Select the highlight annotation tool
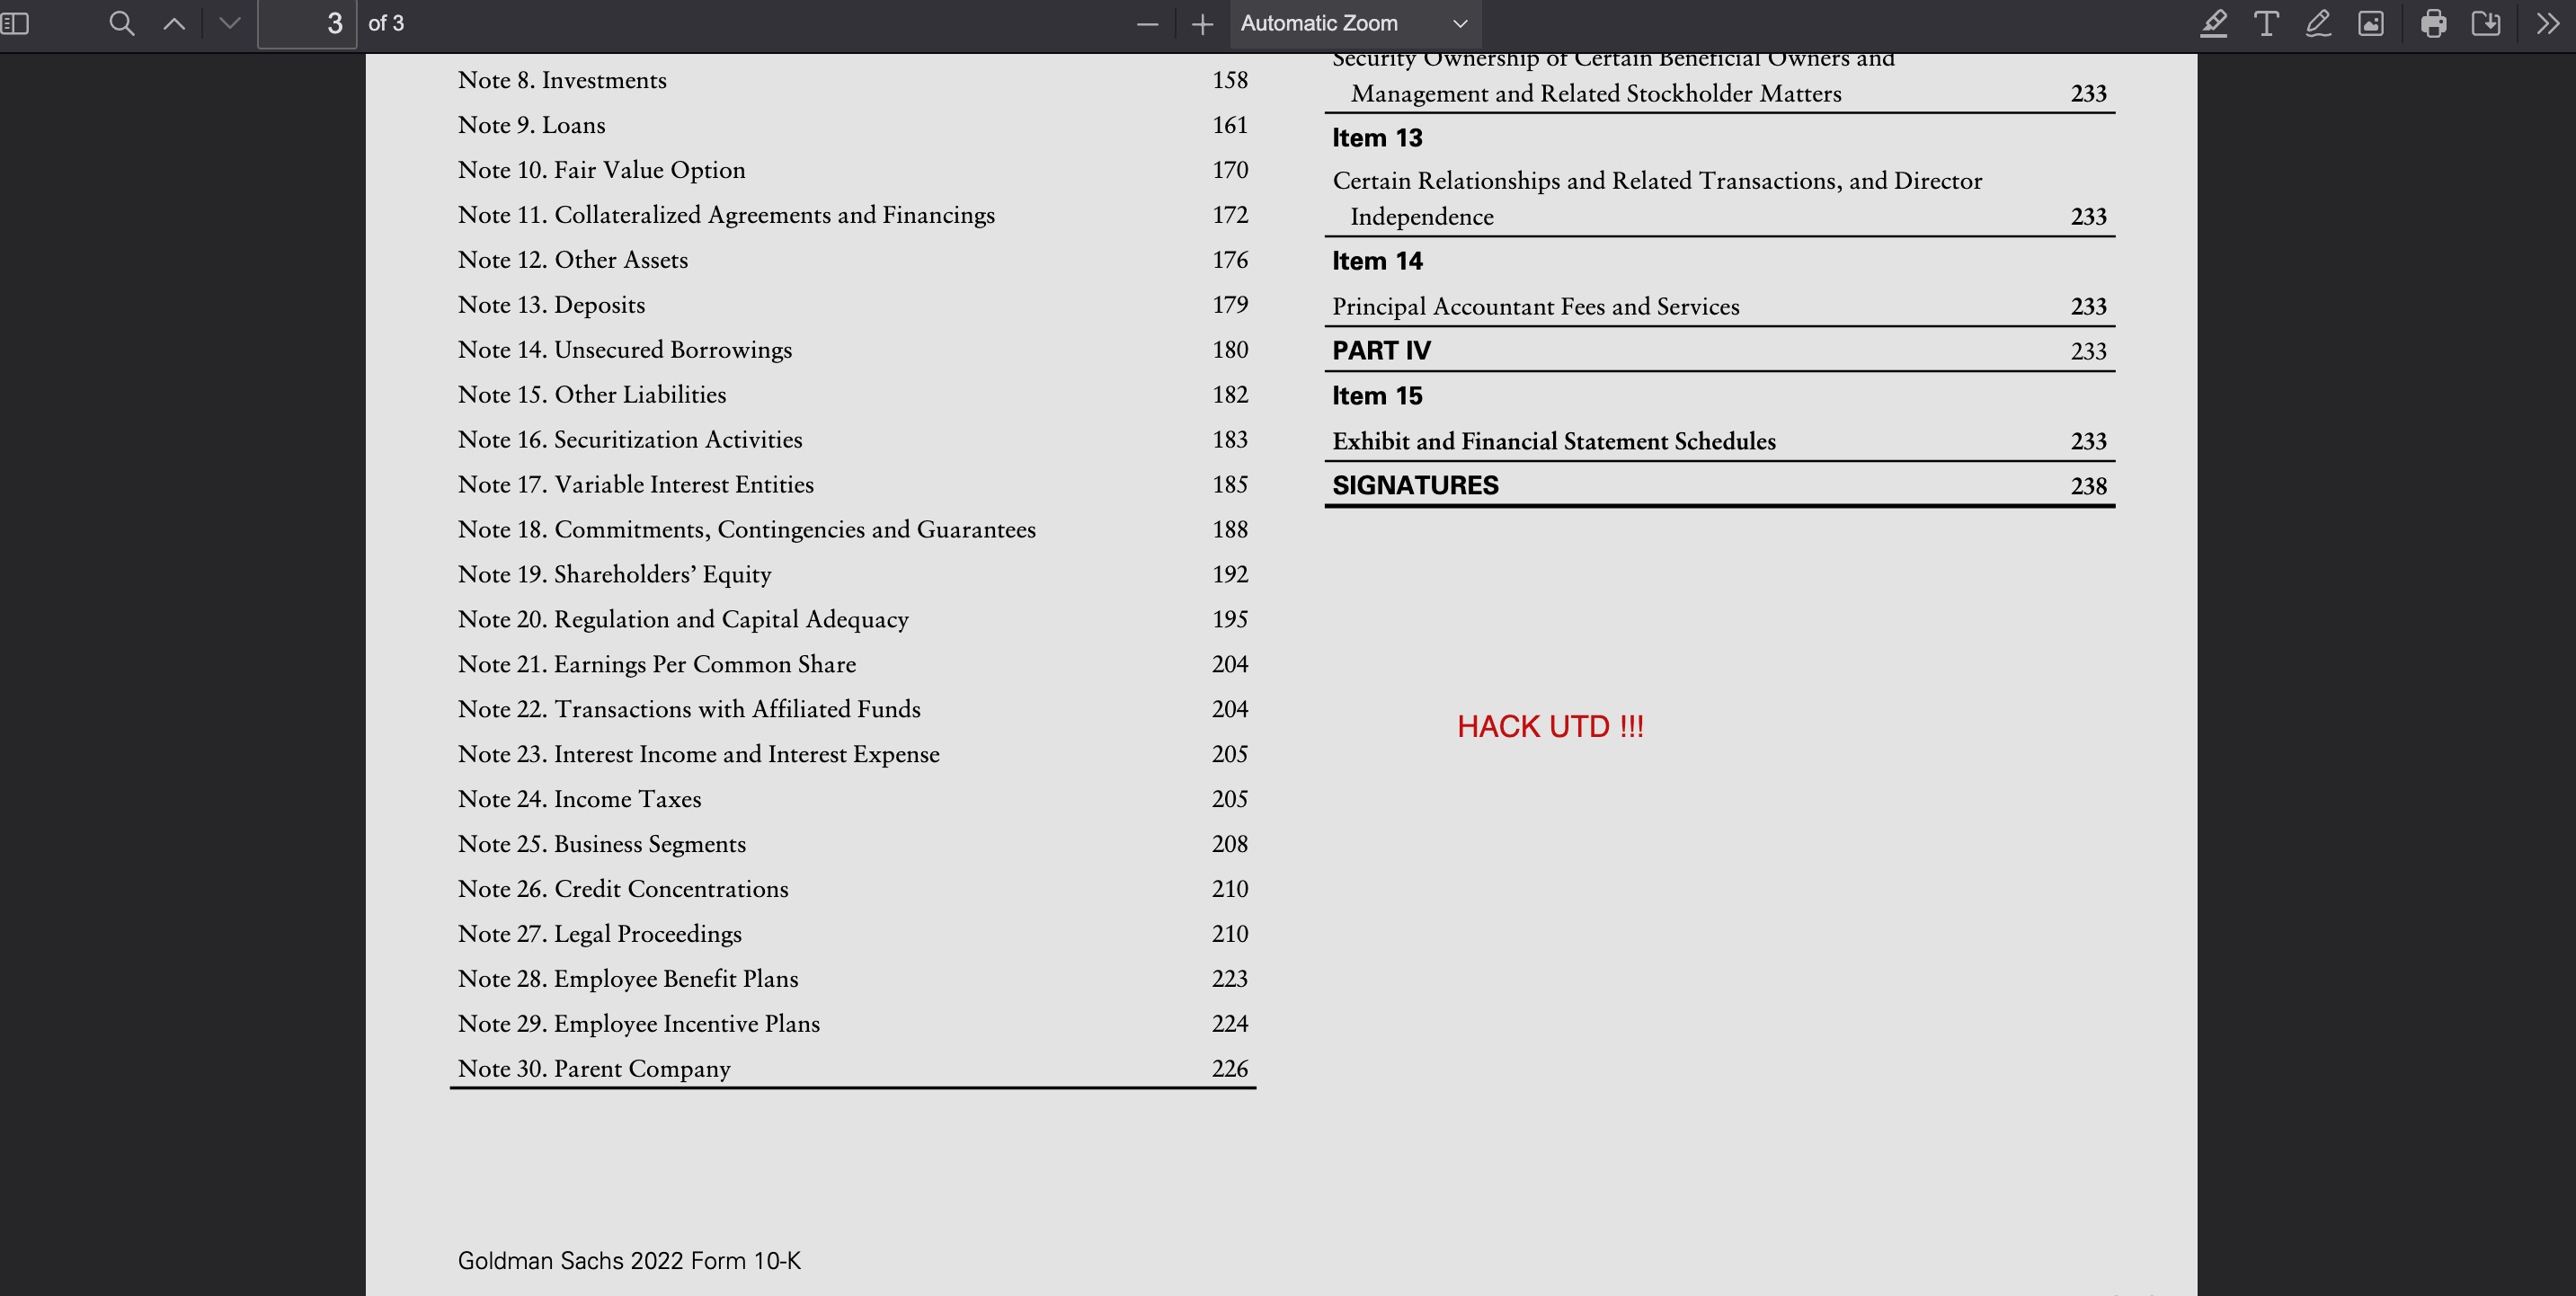The height and width of the screenshot is (1296, 2576). (2213, 23)
